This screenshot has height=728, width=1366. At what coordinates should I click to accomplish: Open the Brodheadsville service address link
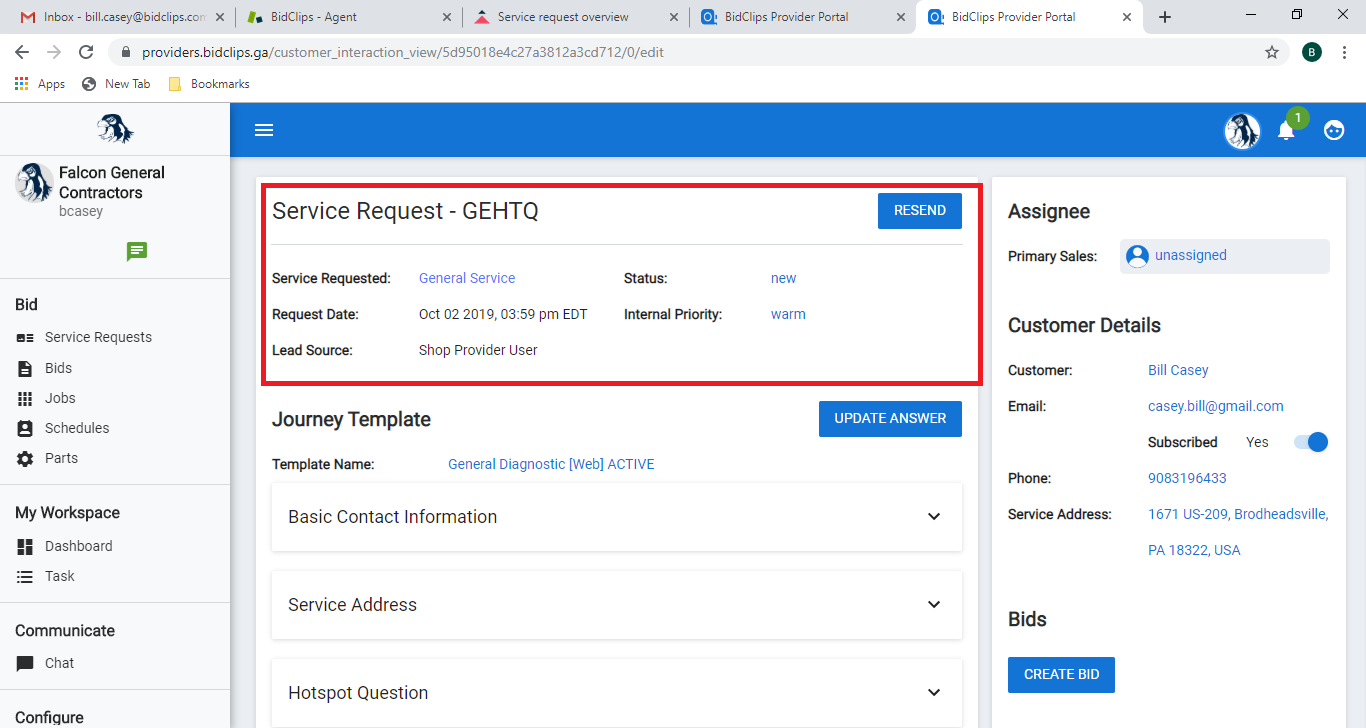(x=1238, y=532)
